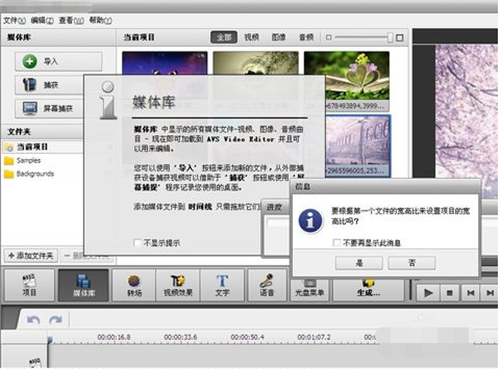Select the heart-shaped book flower thumbnail
This screenshot has height=369, width=500.
tap(347, 76)
